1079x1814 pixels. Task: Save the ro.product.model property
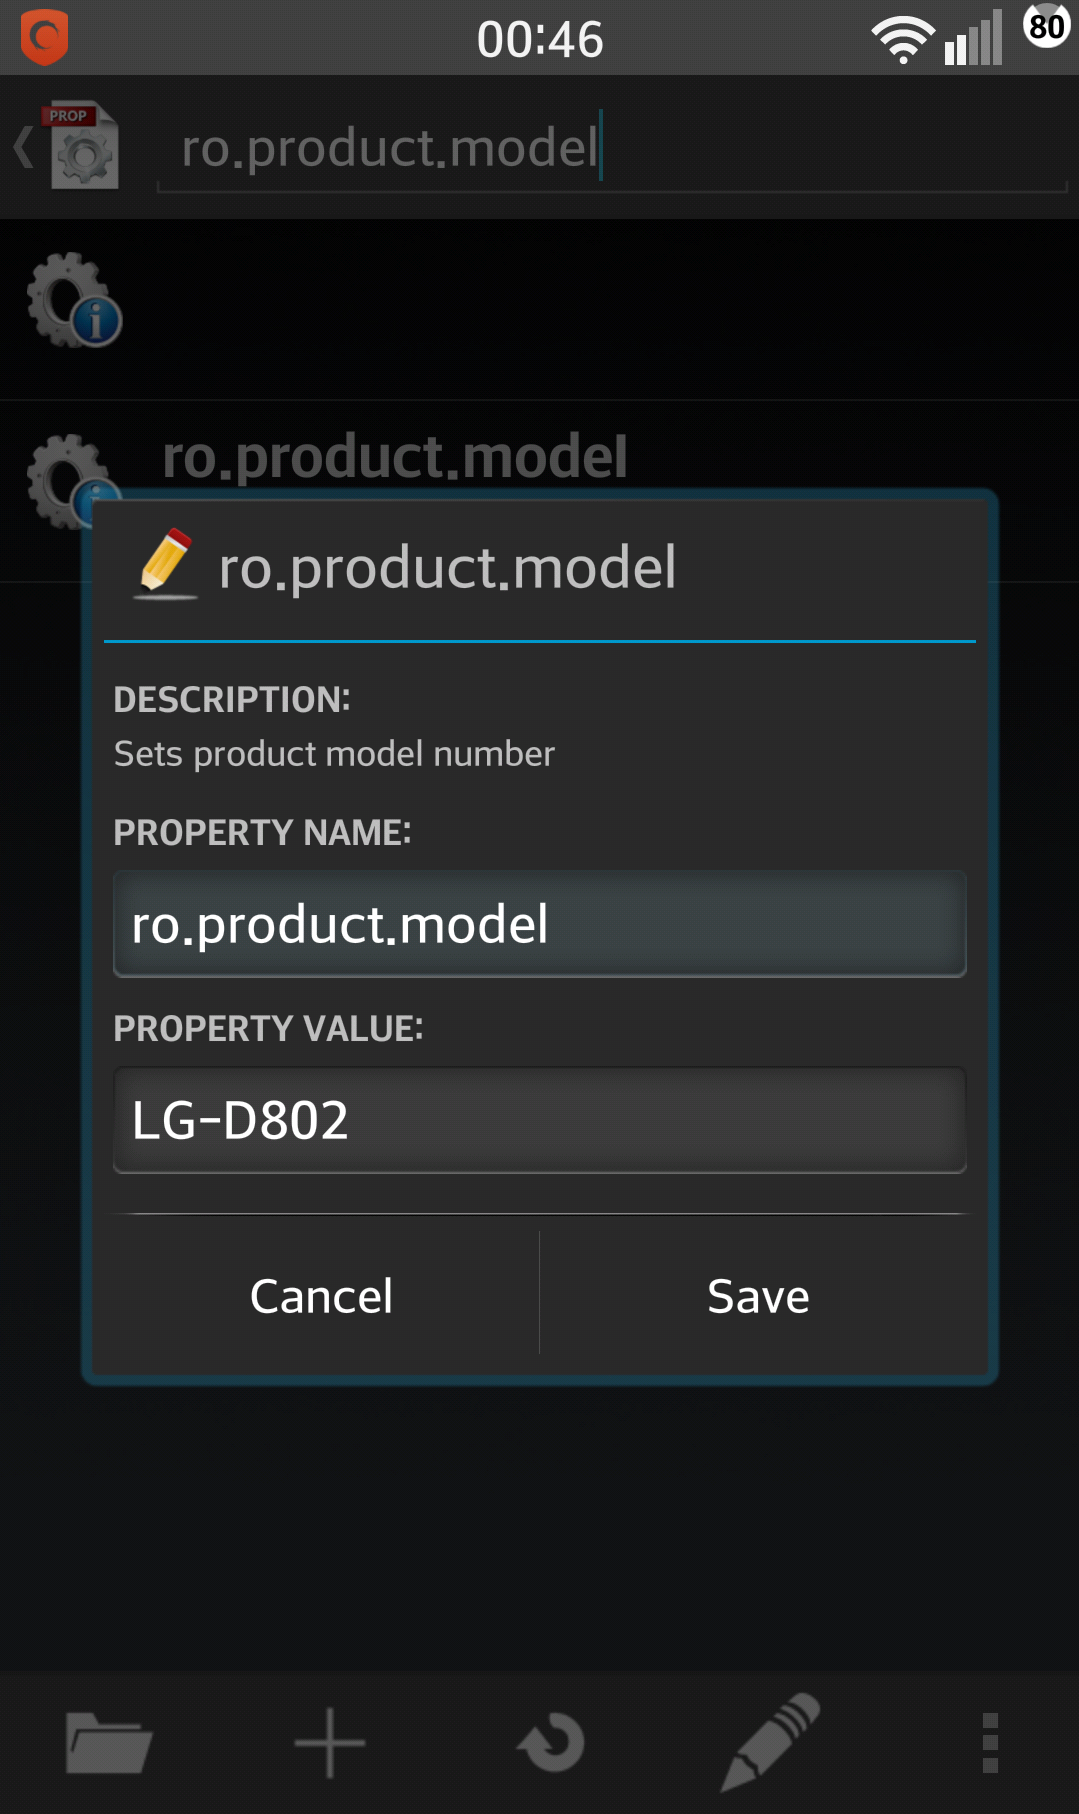tap(758, 1296)
